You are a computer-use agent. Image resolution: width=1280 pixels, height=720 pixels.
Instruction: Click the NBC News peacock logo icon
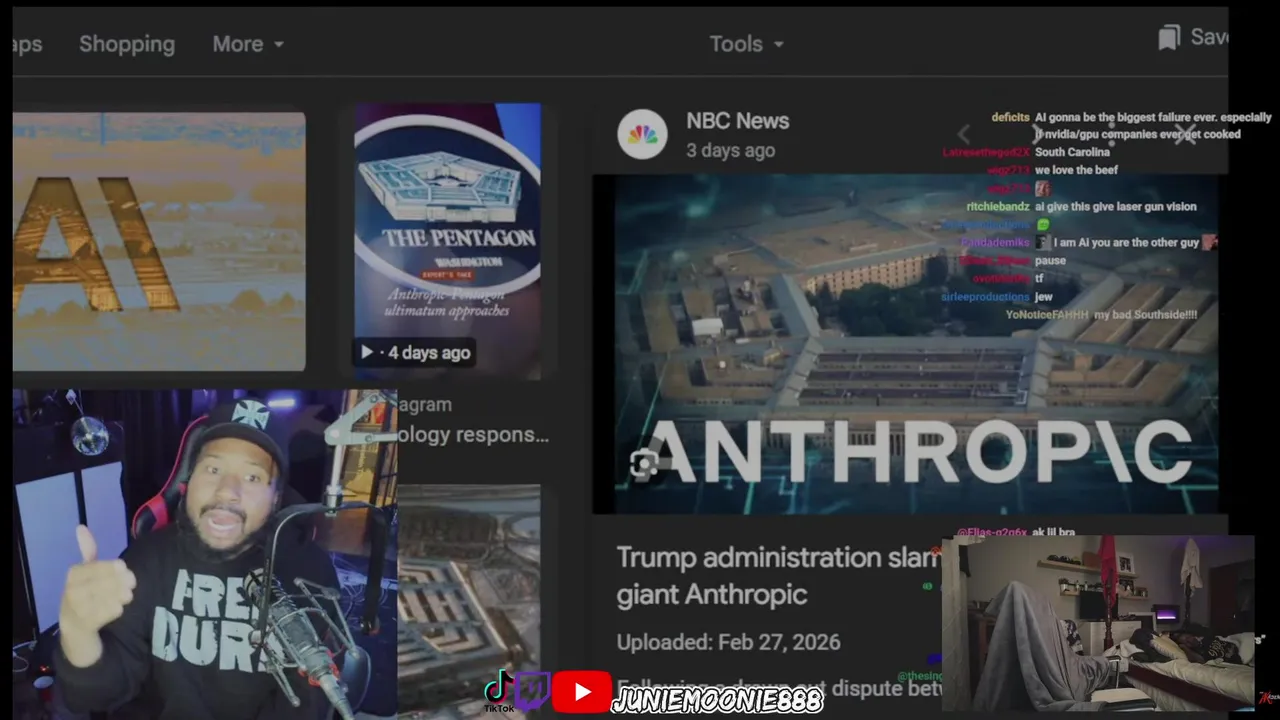click(x=642, y=134)
